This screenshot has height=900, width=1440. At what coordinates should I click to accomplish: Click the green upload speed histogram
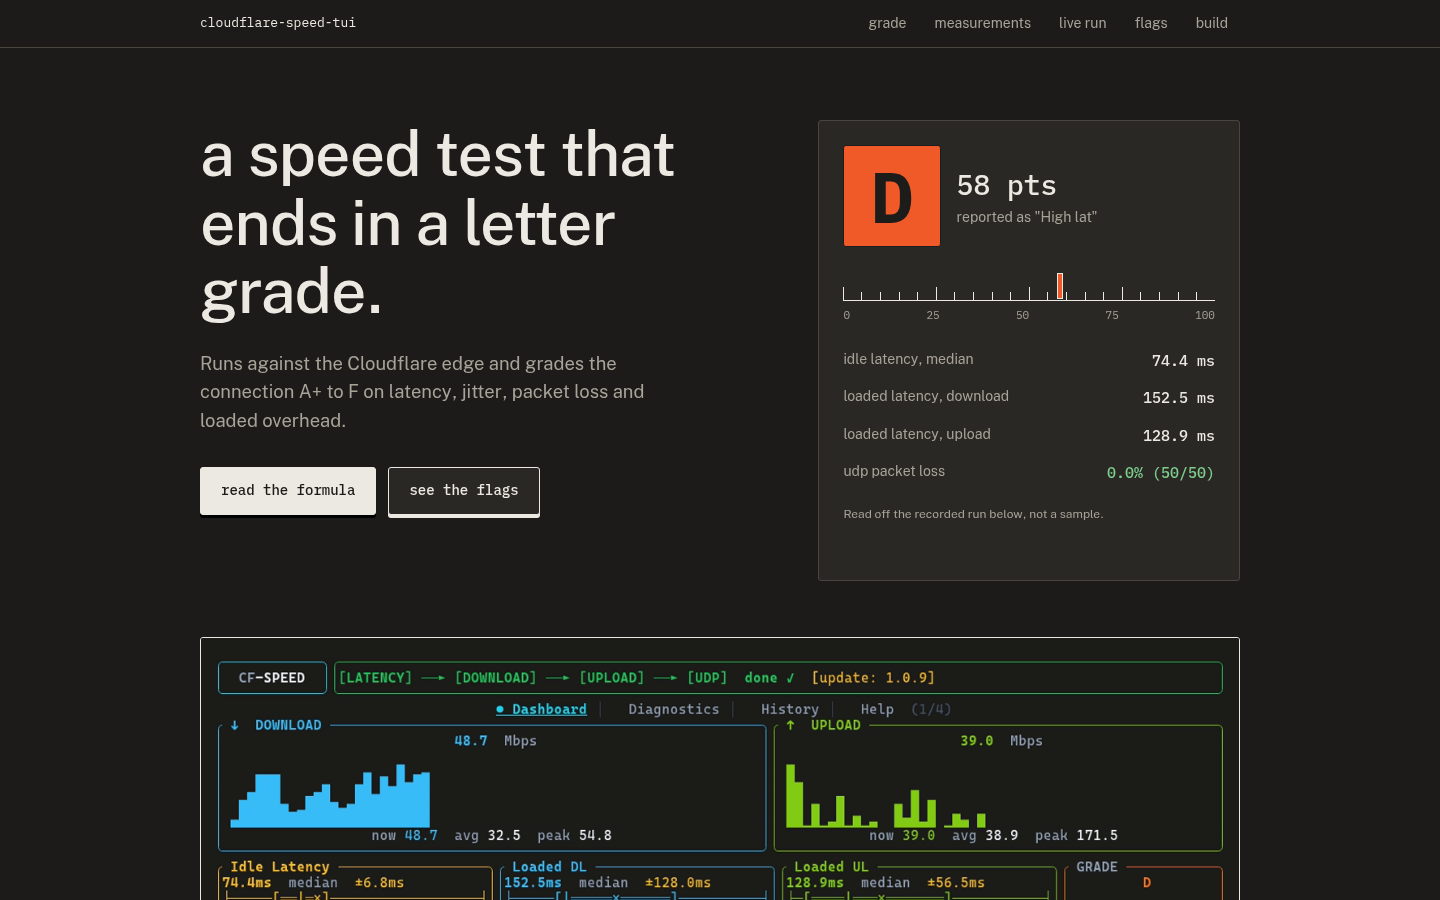886,796
